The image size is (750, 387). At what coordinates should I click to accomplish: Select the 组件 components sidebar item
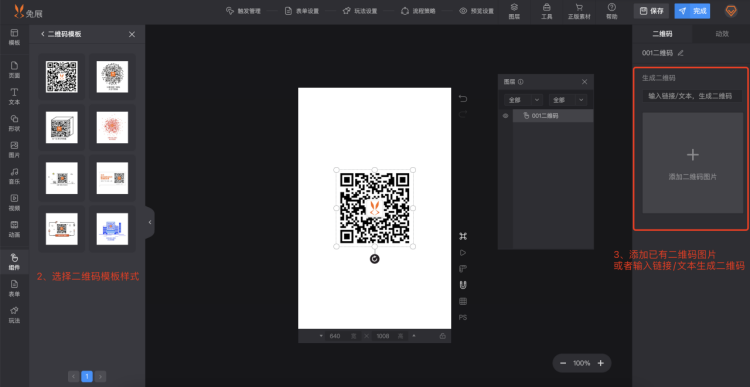coord(14,262)
